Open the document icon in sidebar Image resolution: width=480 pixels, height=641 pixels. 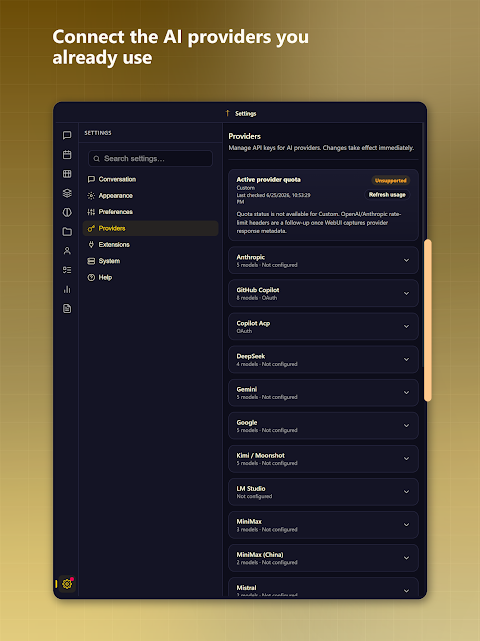(x=67, y=309)
